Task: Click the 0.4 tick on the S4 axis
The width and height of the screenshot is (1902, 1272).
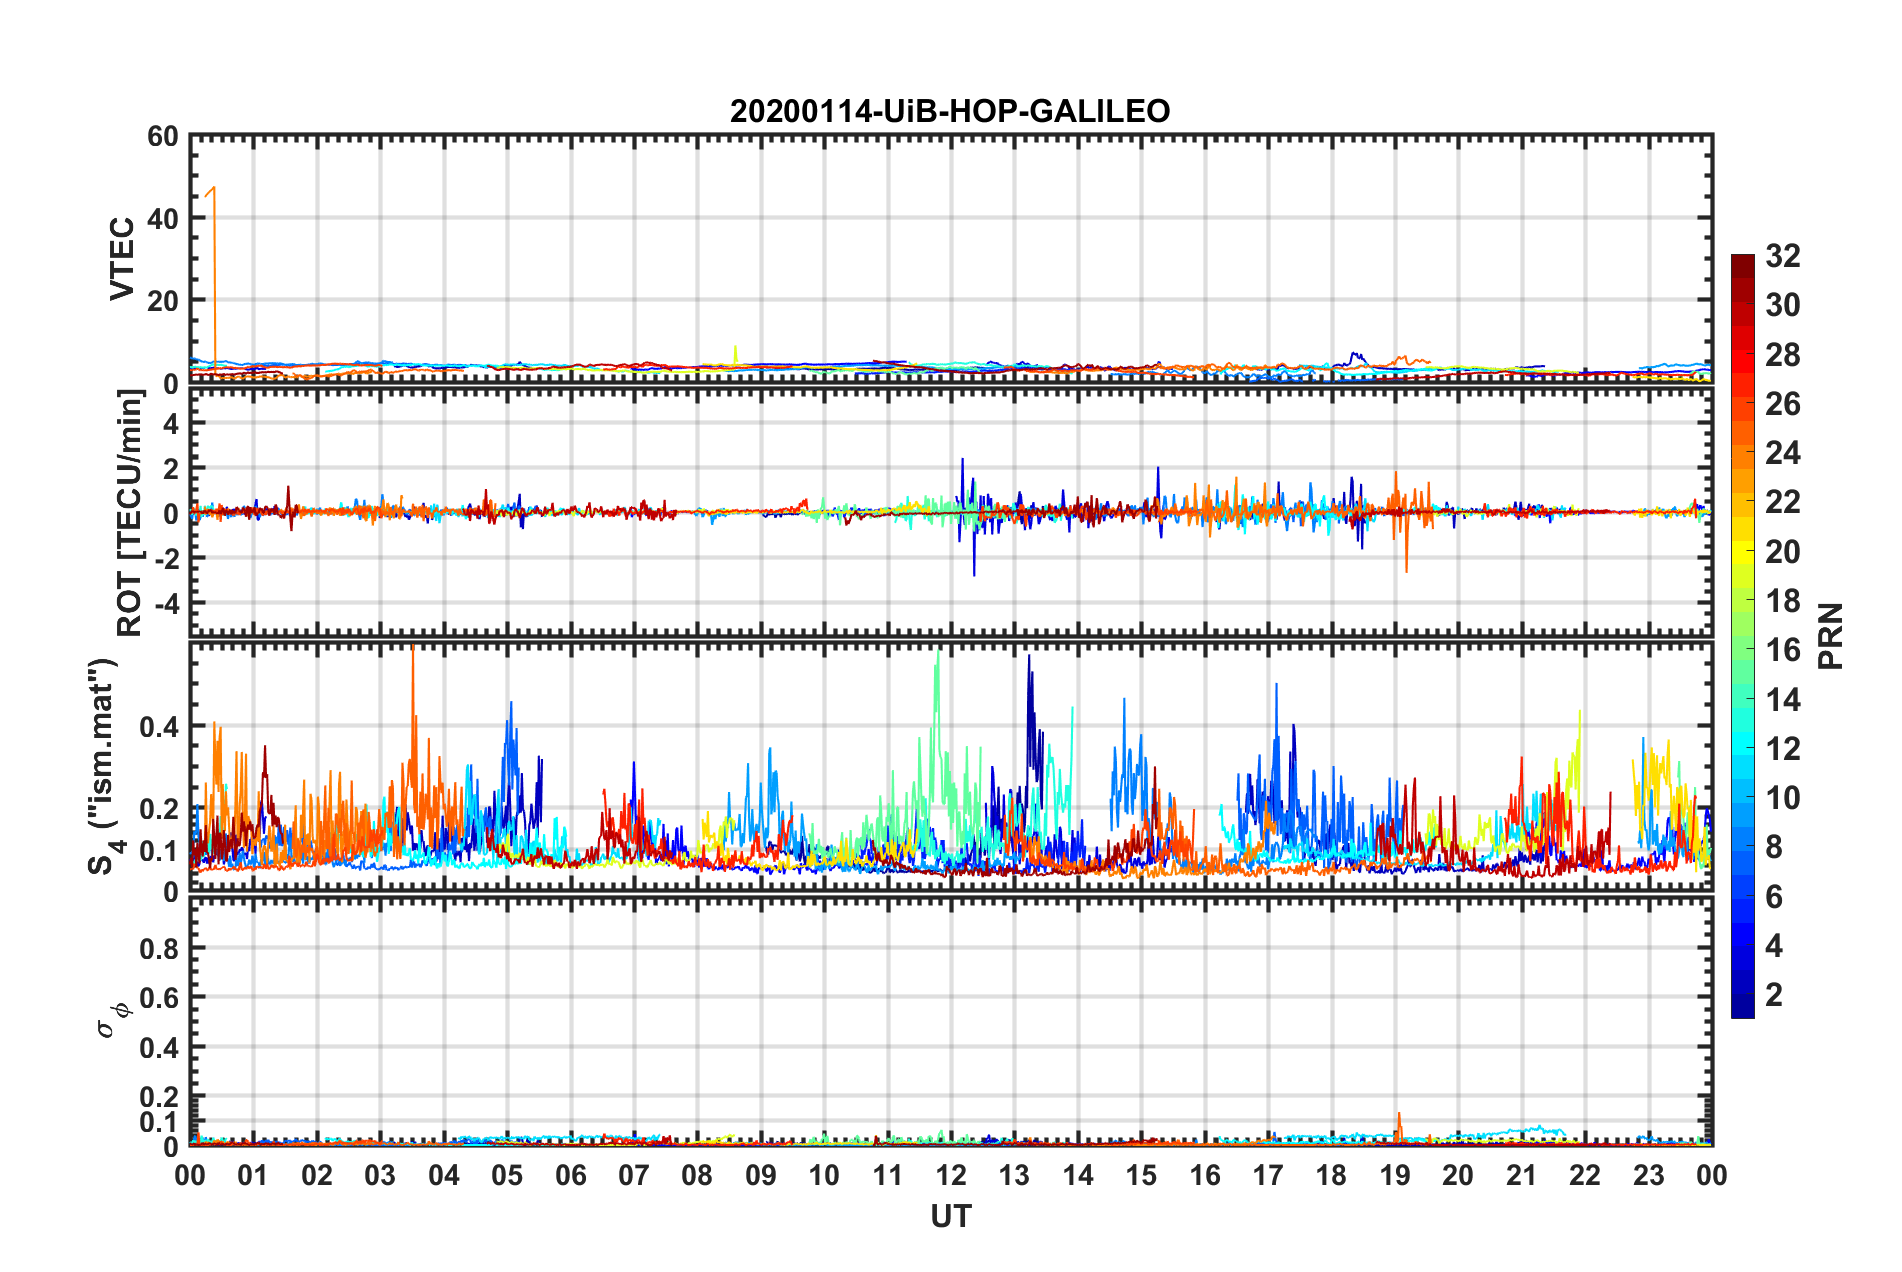Action: click(x=160, y=726)
